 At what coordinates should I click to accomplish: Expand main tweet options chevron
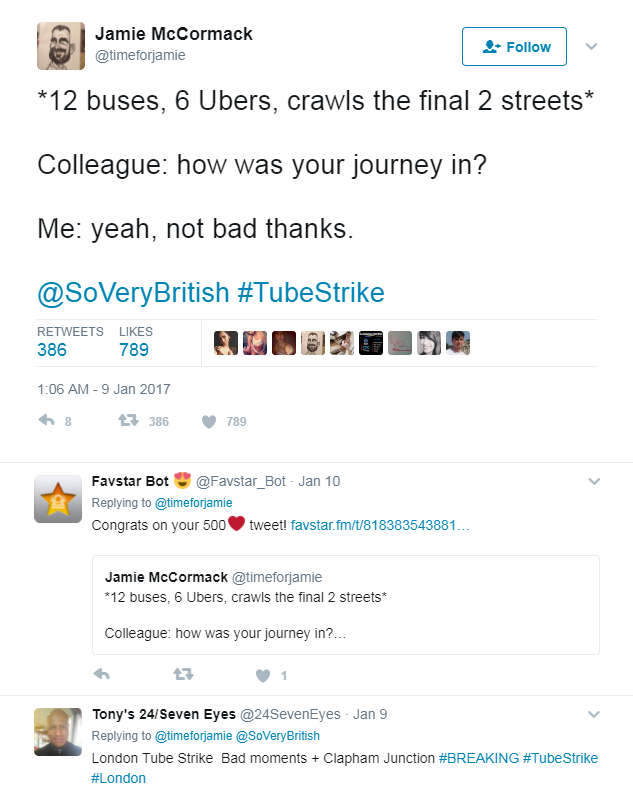pyautogui.click(x=591, y=46)
